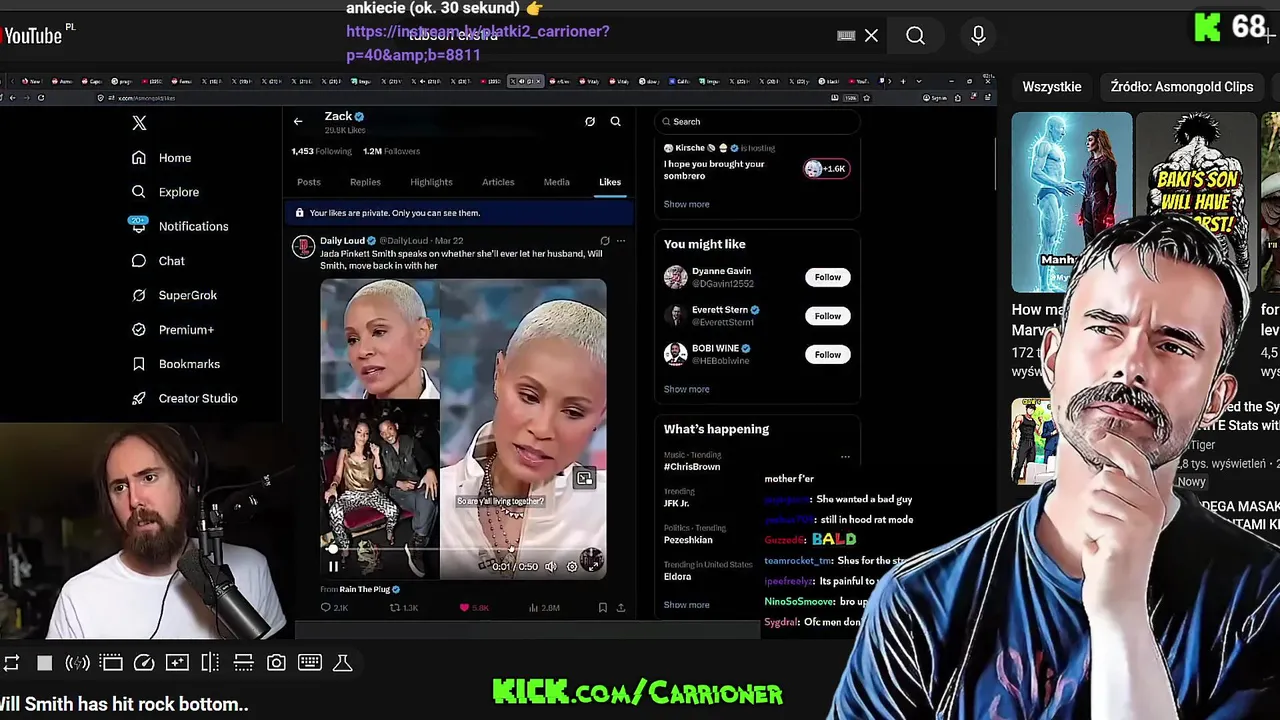Open SuperGrok in X sidebar
The height and width of the screenshot is (720, 1280).
pos(174,295)
